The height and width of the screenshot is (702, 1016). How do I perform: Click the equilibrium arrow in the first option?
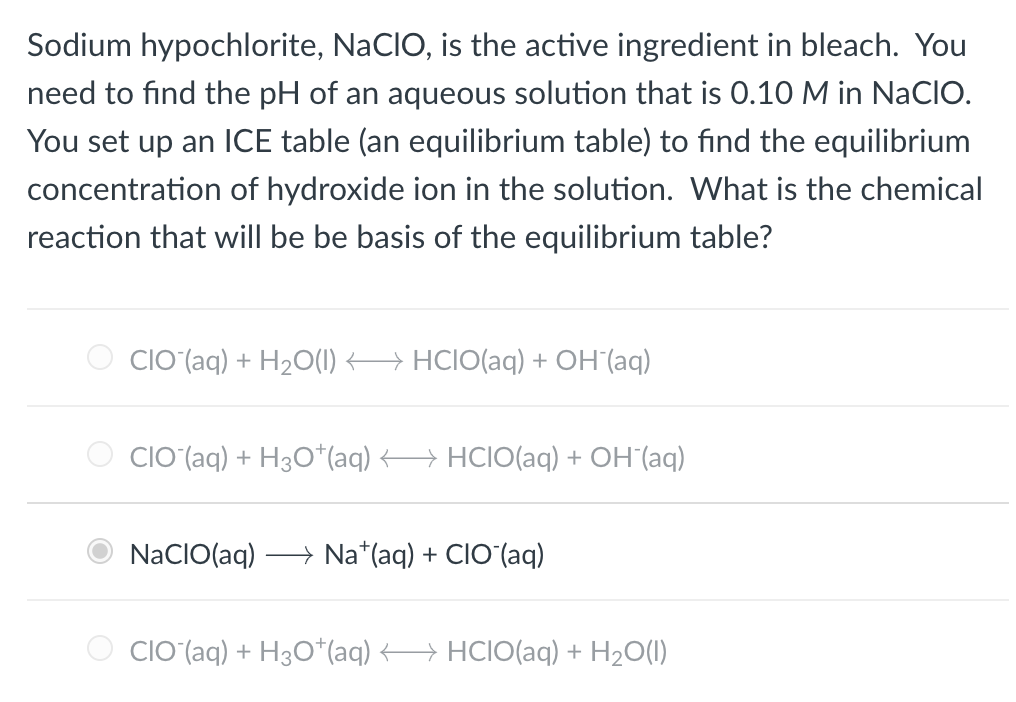(x=375, y=360)
